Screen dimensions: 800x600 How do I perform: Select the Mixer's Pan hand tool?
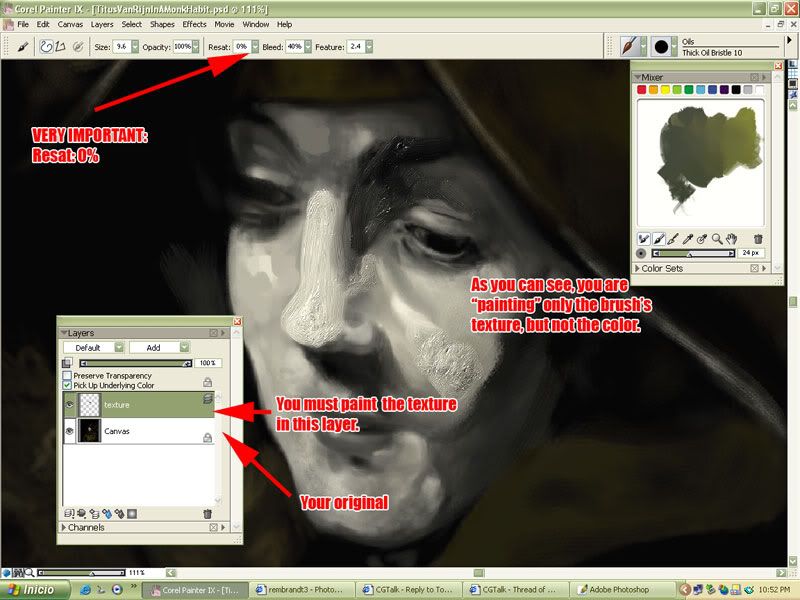tap(733, 239)
